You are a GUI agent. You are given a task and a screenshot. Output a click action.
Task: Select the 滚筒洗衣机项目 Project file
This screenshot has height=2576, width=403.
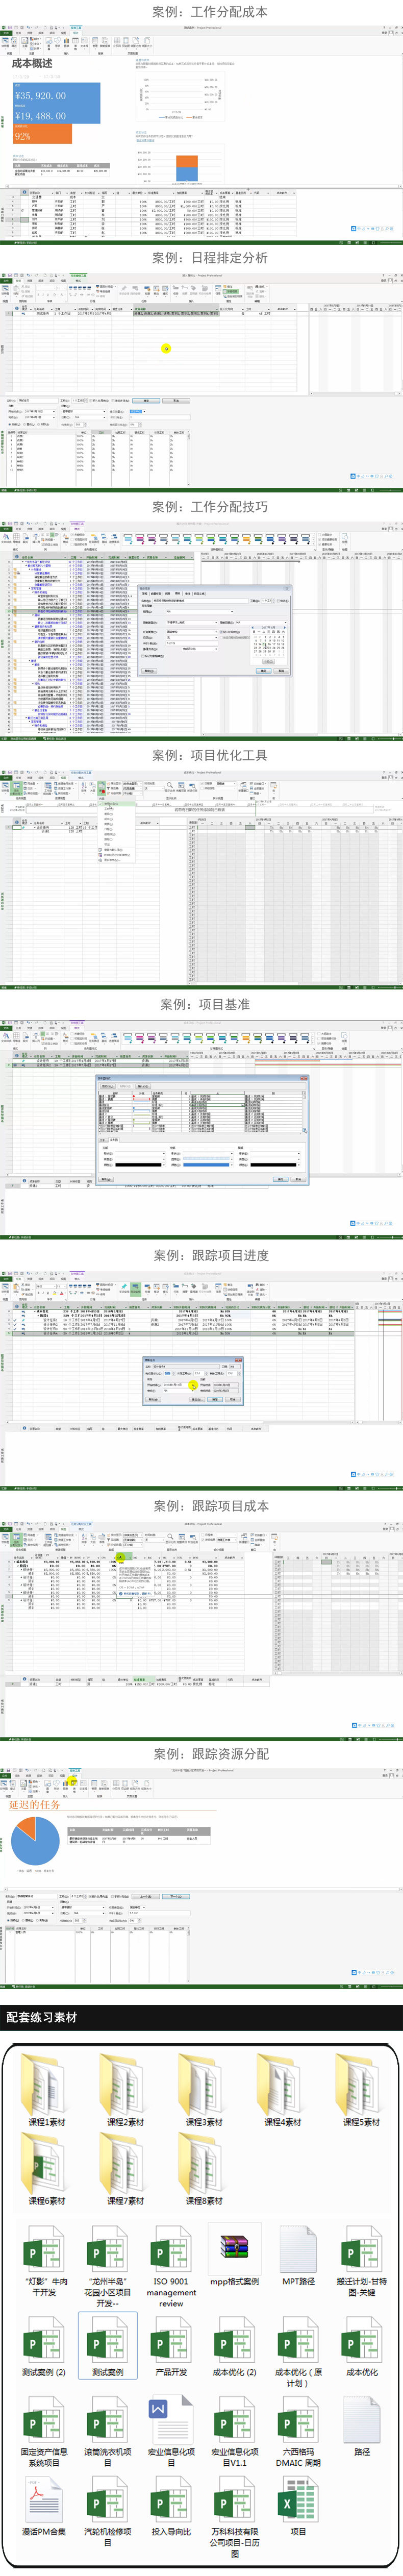[x=108, y=2431]
